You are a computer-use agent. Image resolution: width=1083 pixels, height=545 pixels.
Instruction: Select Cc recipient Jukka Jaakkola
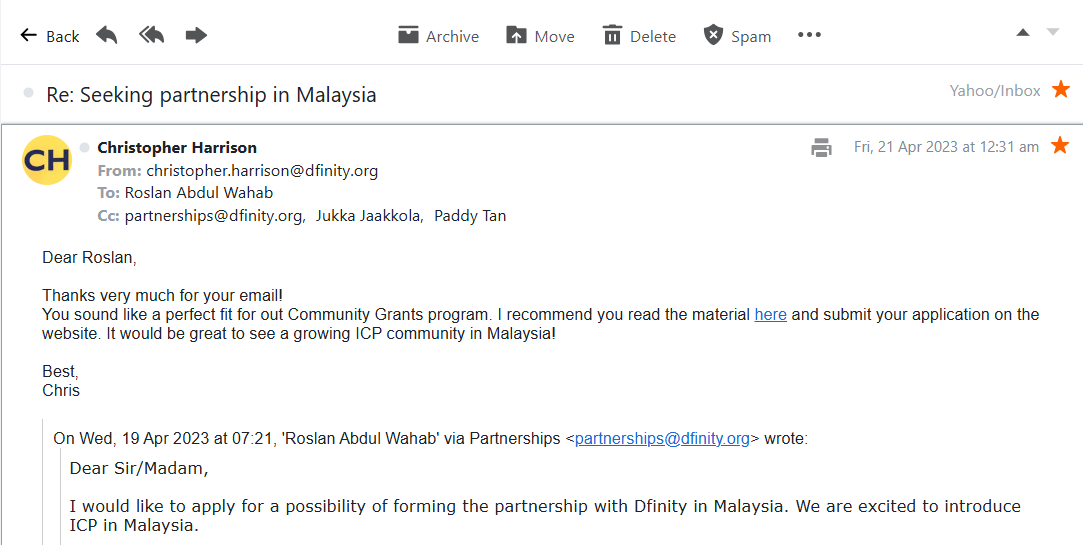(x=370, y=215)
